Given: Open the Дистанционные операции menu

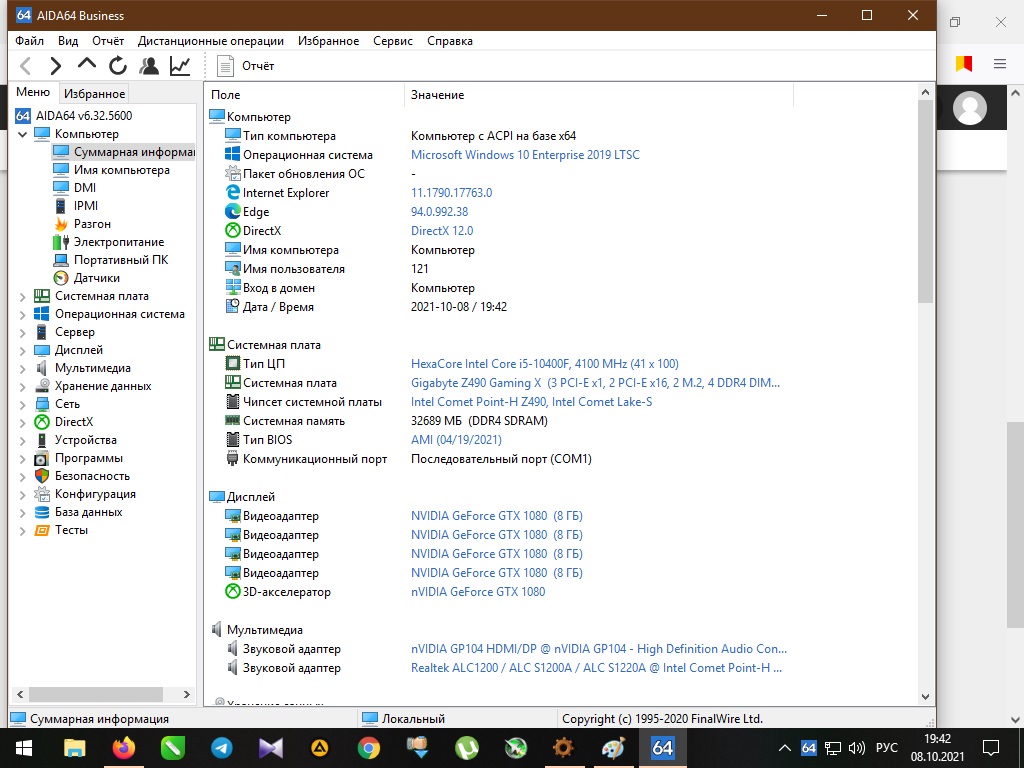Looking at the screenshot, I should 211,41.
